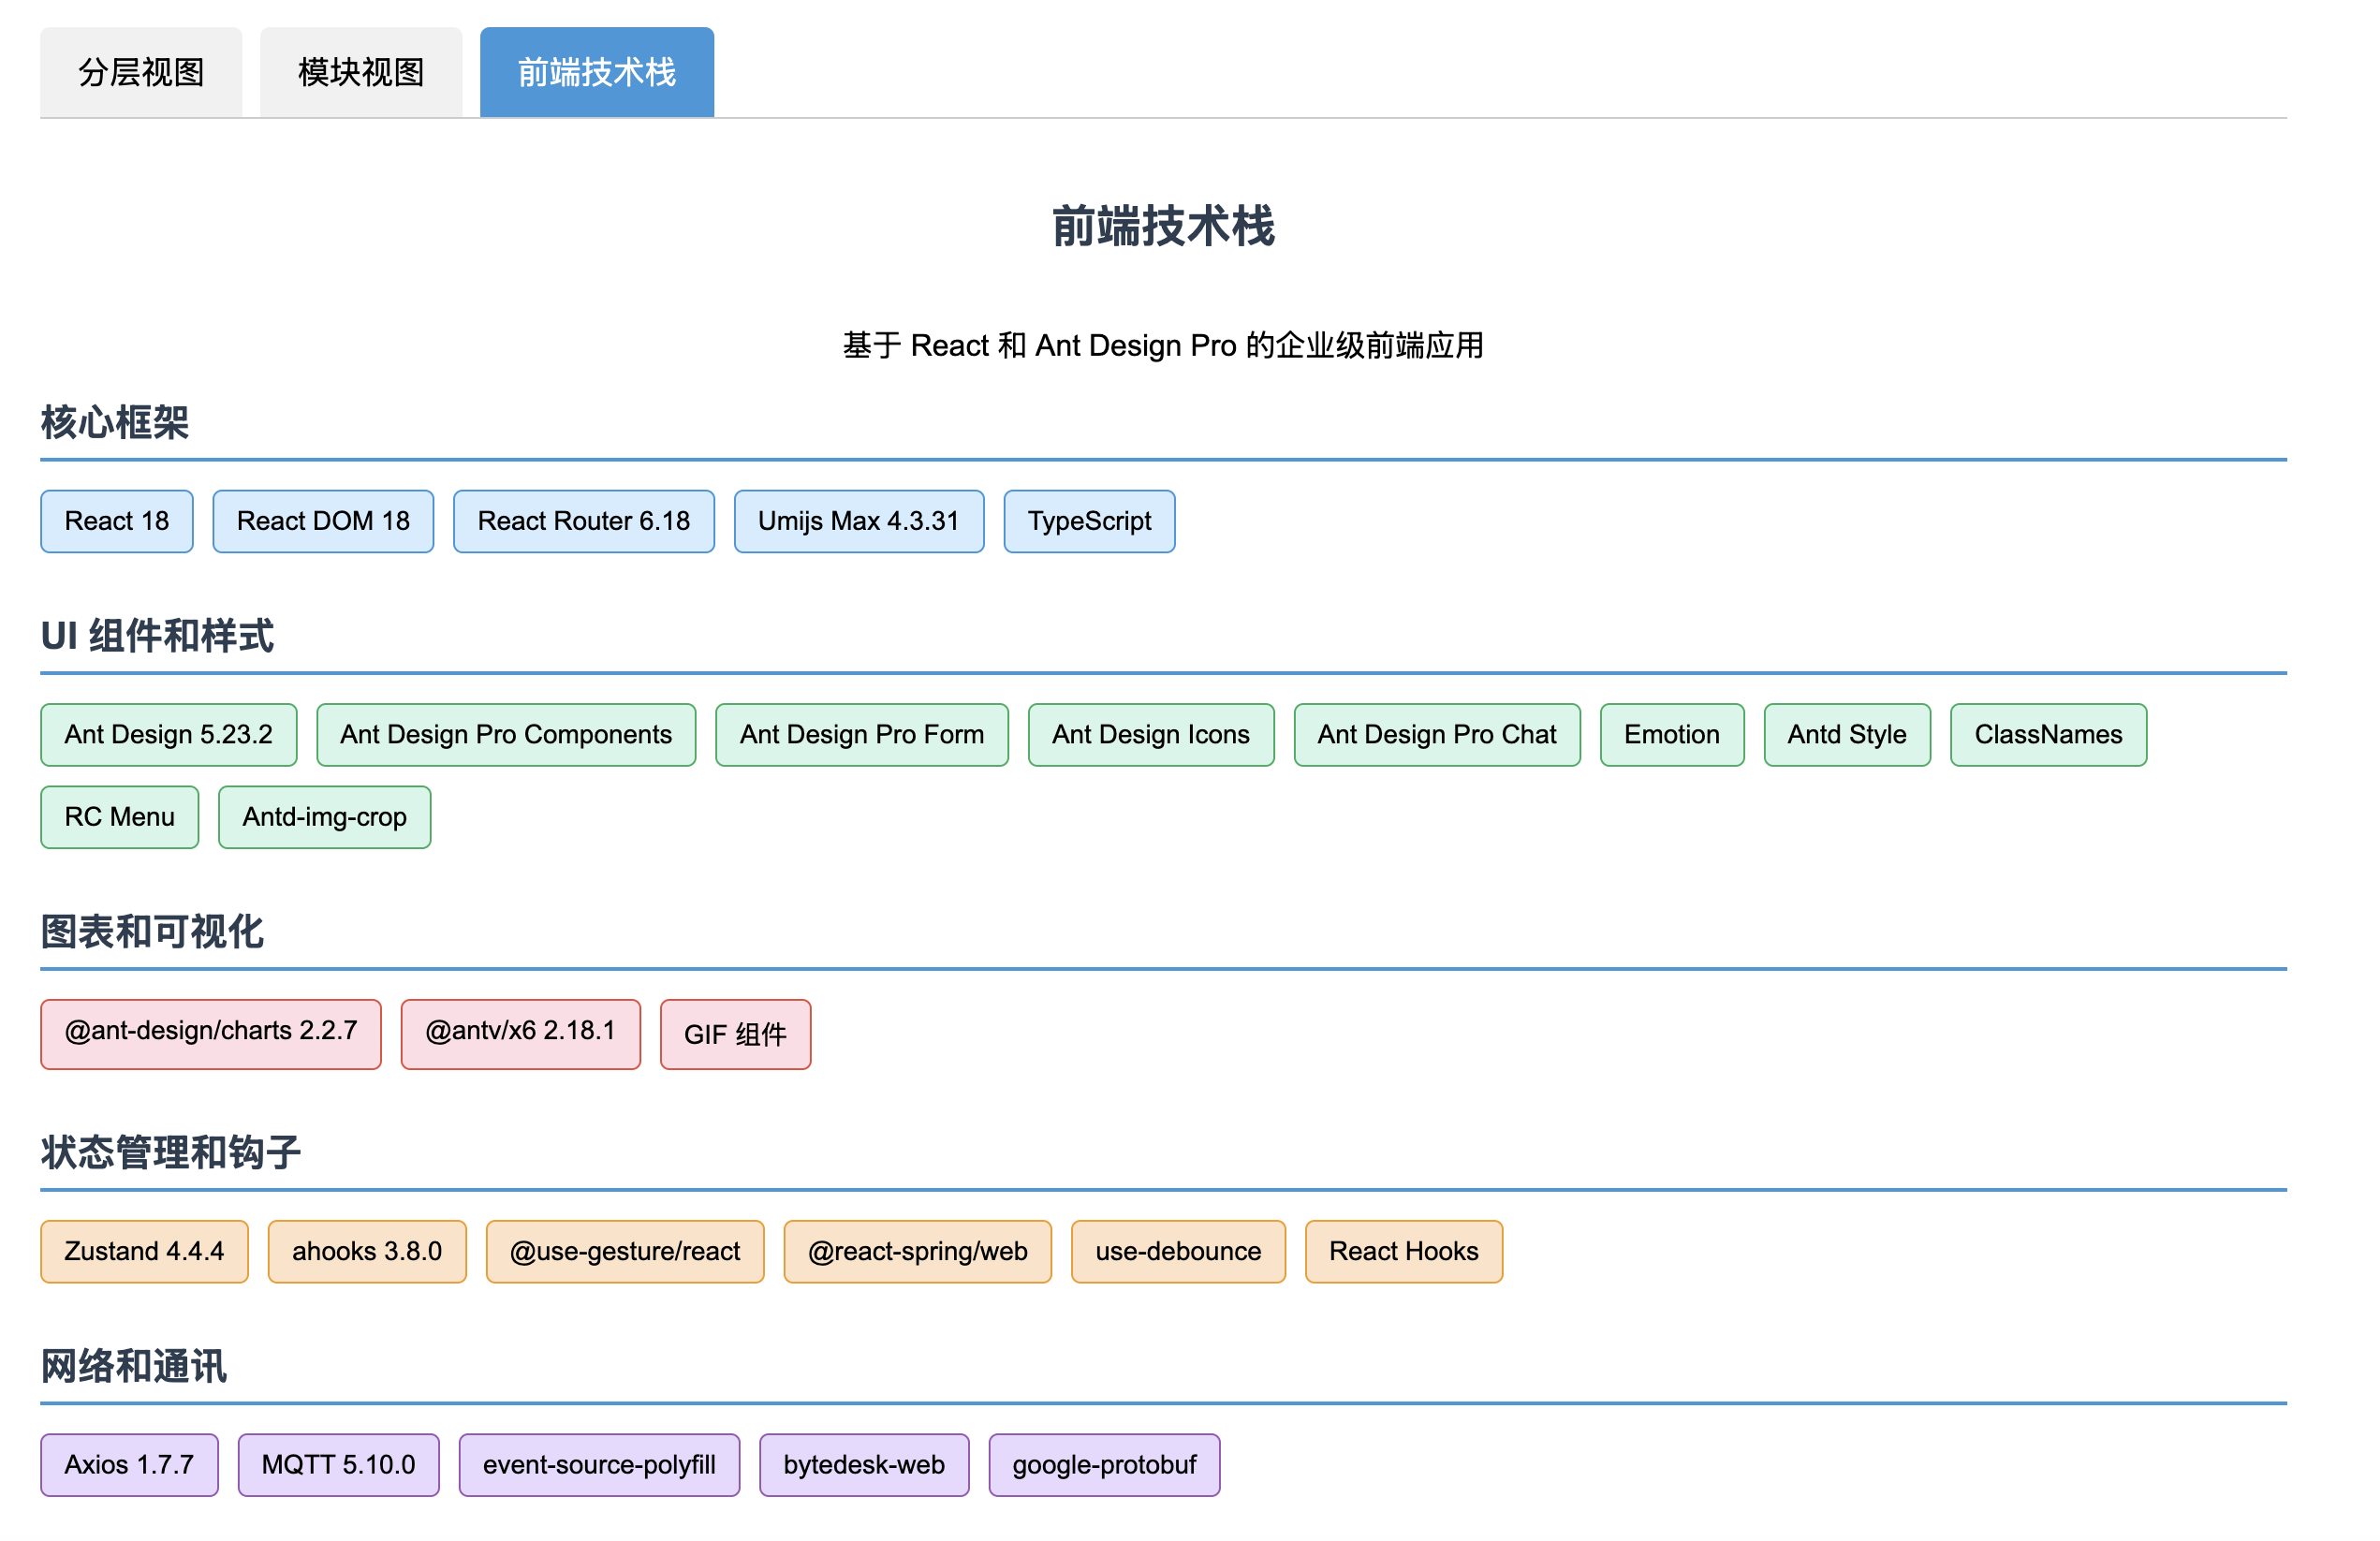The image size is (2380, 1541).
Task: Choose the Emotion tag
Action: point(1671,735)
